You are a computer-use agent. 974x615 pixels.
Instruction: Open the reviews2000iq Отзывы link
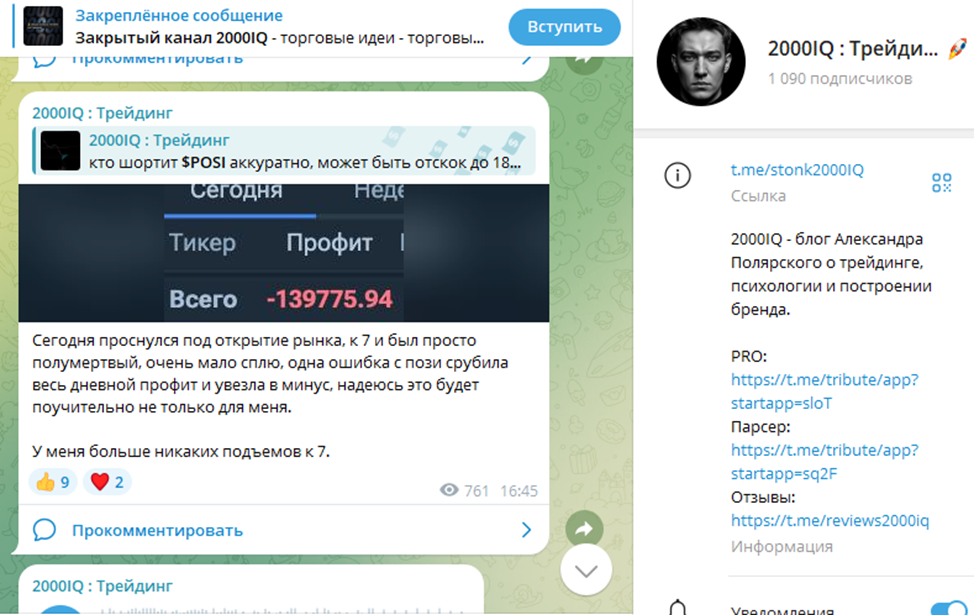tap(830, 521)
